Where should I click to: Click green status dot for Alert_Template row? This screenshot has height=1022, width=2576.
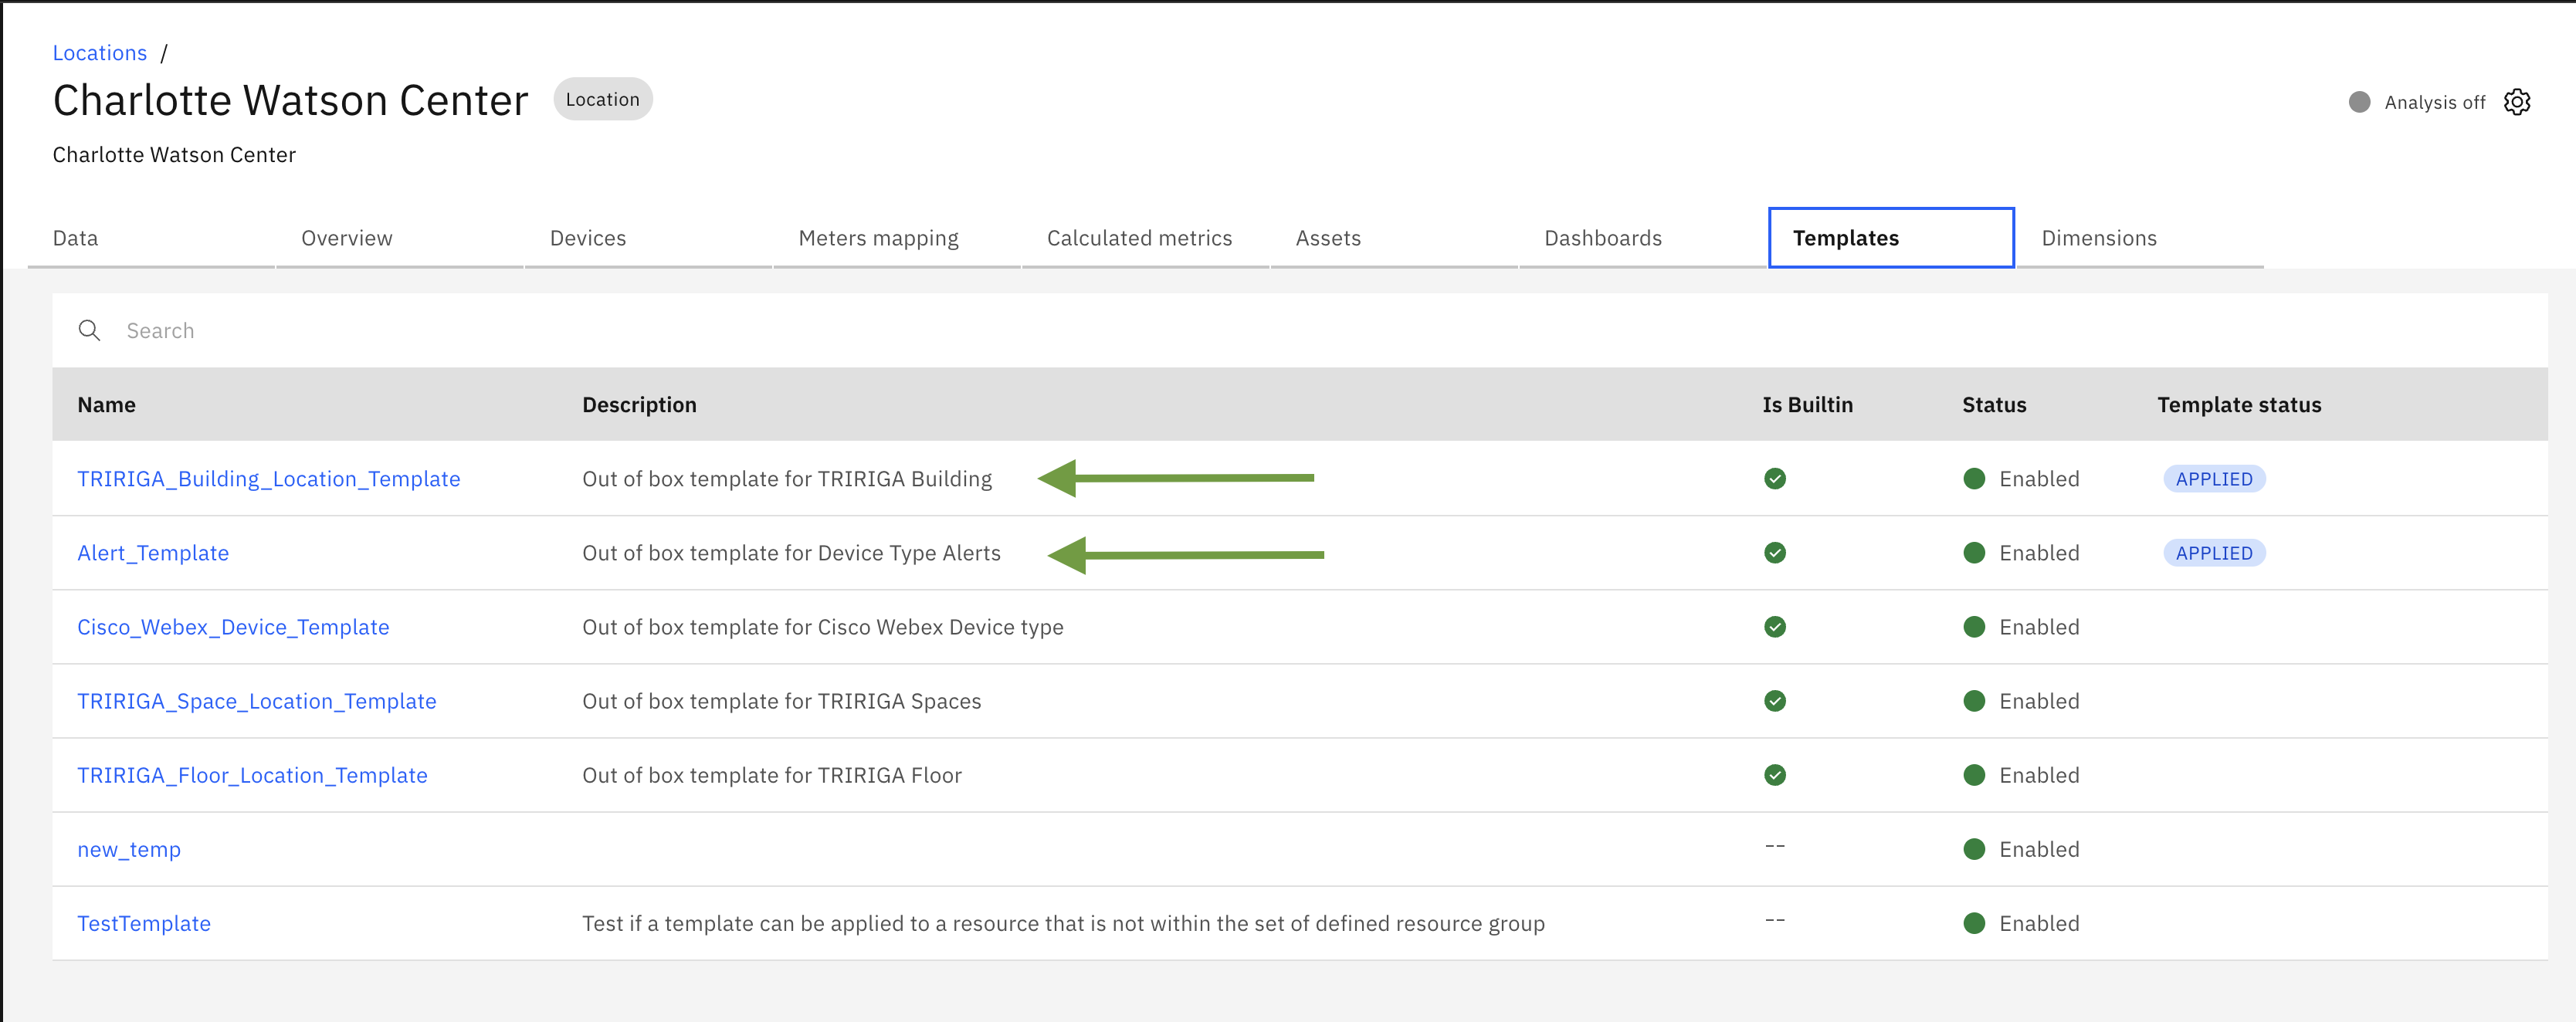click(1974, 553)
